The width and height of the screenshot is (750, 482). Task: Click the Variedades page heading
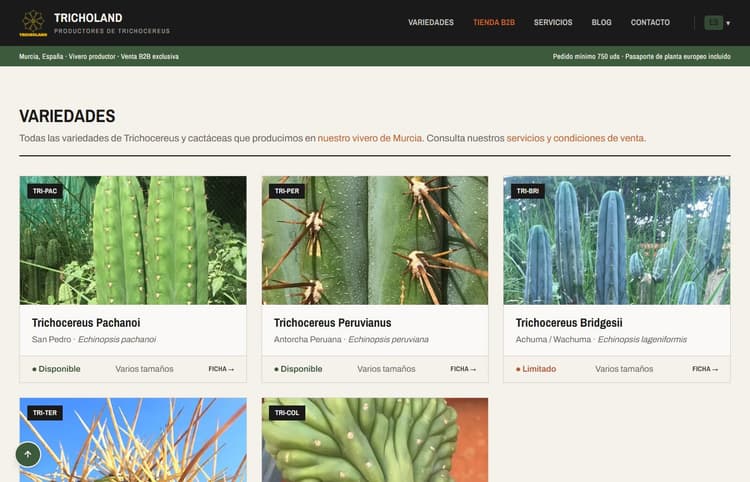pos(67,116)
